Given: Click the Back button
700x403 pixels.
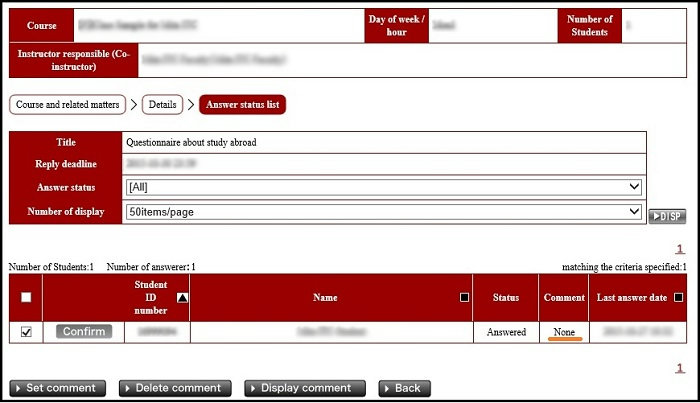Looking at the screenshot, I should (x=404, y=388).
